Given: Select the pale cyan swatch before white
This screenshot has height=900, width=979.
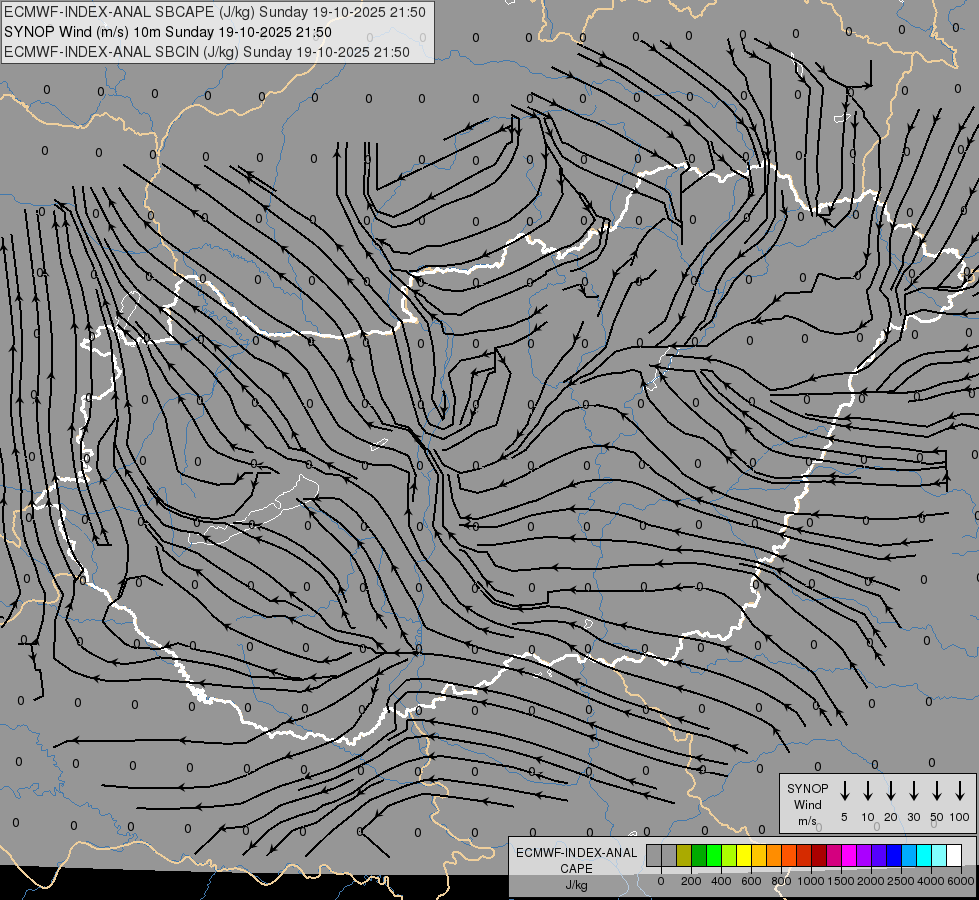Looking at the screenshot, I should 938,855.
